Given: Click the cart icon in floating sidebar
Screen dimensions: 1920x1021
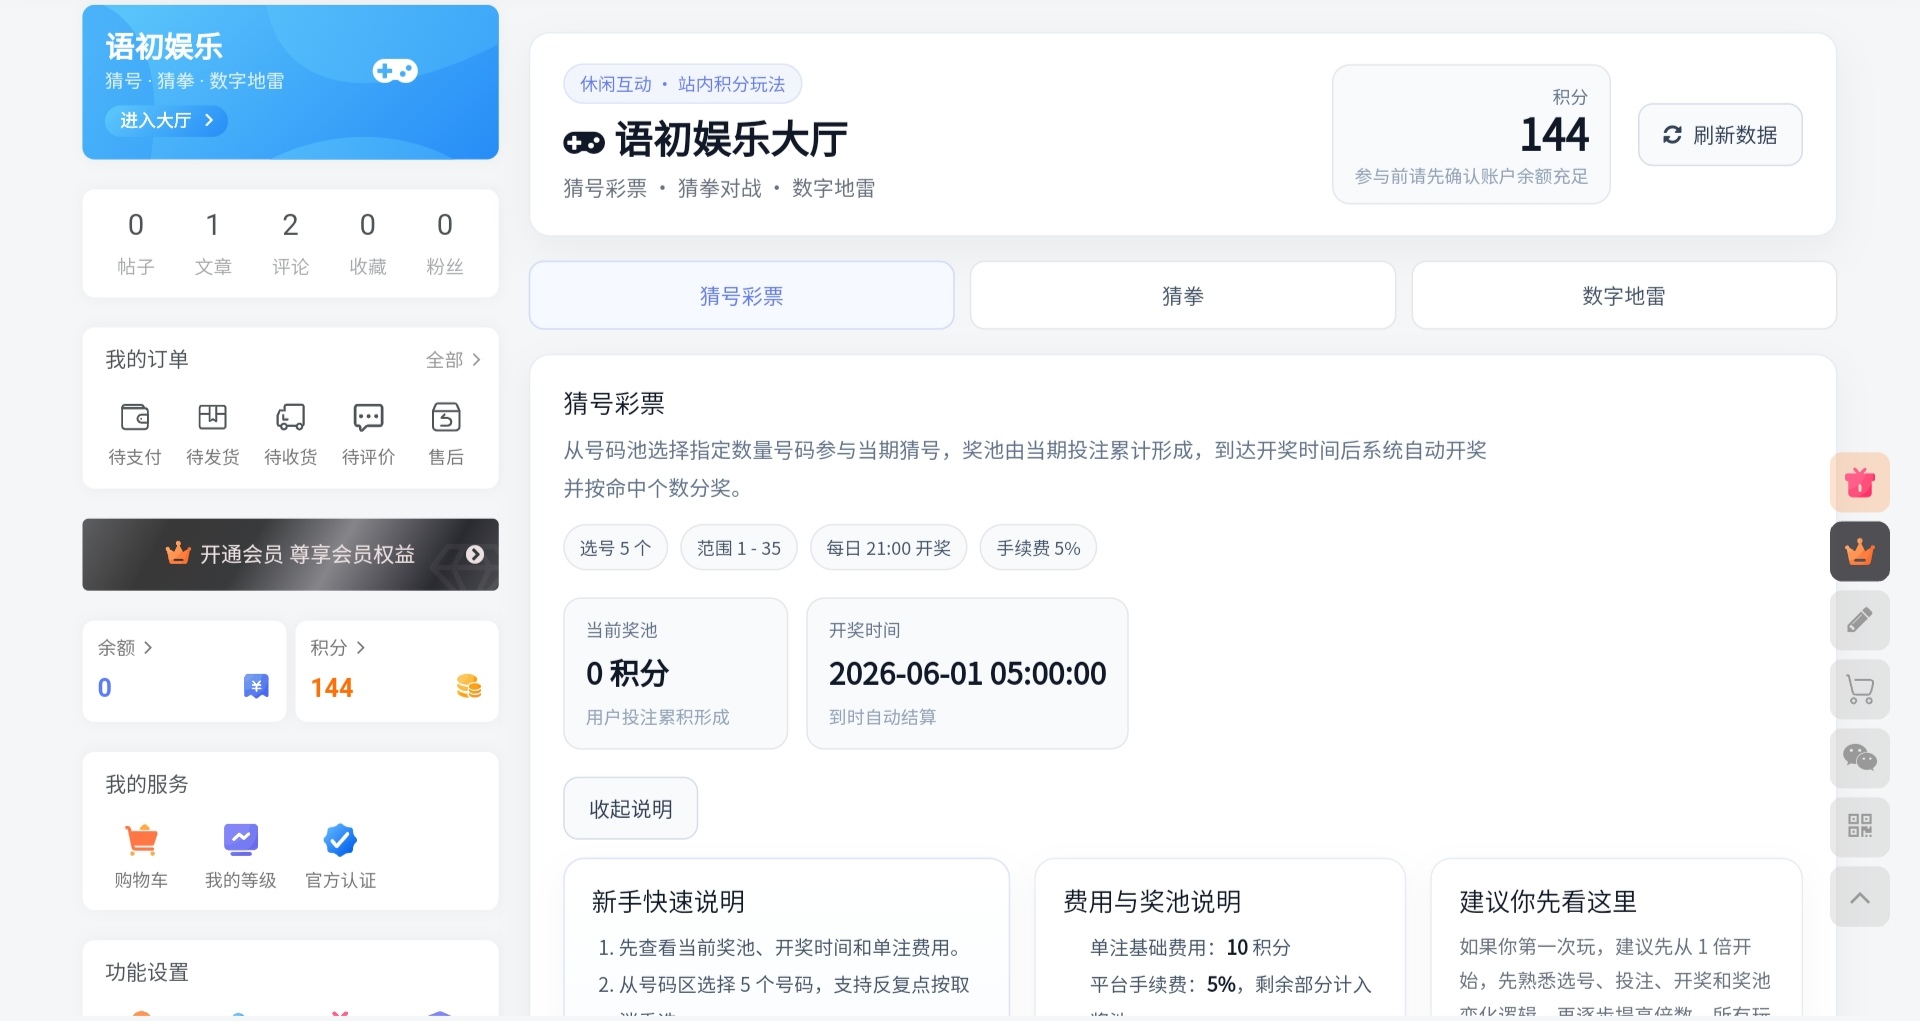Looking at the screenshot, I should tap(1860, 689).
